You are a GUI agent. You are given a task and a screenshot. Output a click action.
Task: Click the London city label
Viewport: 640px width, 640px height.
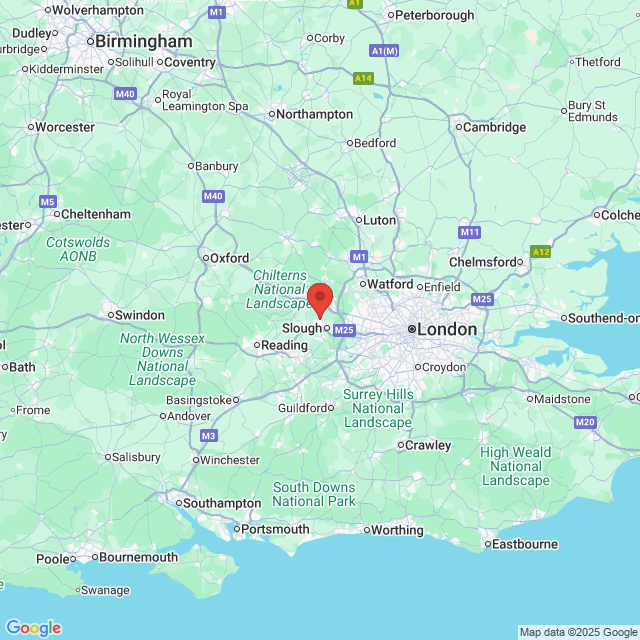[x=447, y=329]
